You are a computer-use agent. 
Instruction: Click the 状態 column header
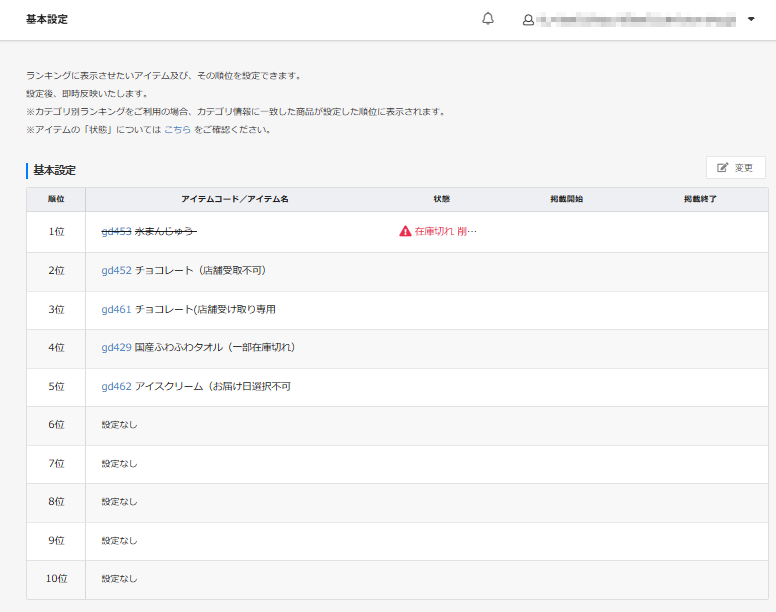[x=441, y=199]
